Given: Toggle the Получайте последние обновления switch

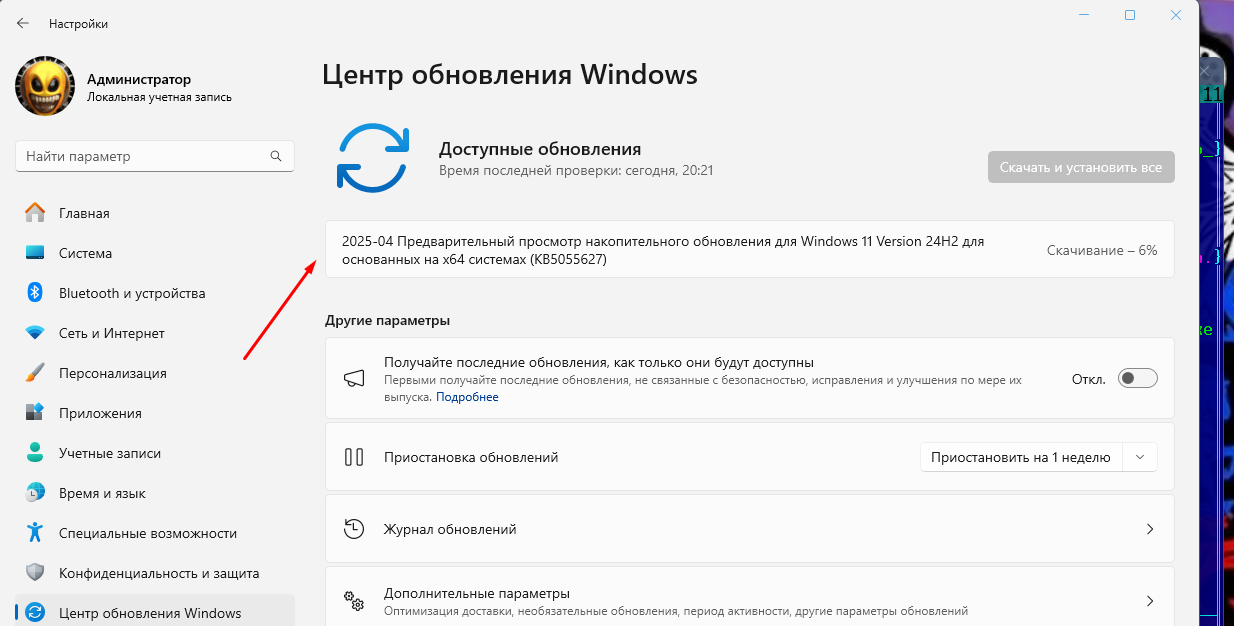Looking at the screenshot, I should point(1138,378).
